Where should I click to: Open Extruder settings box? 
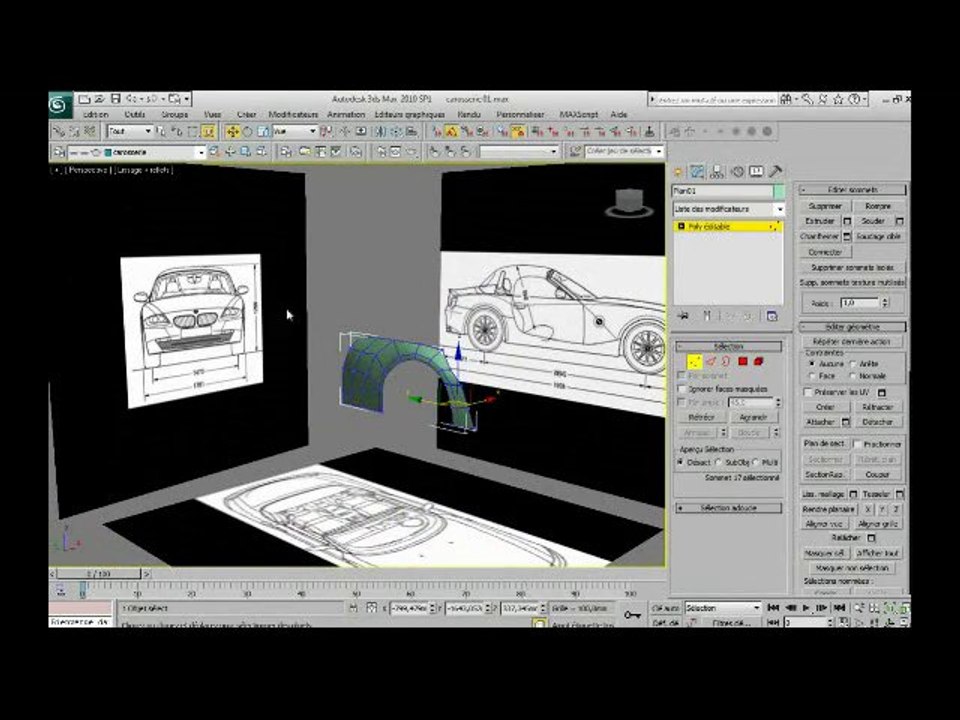[847, 221]
